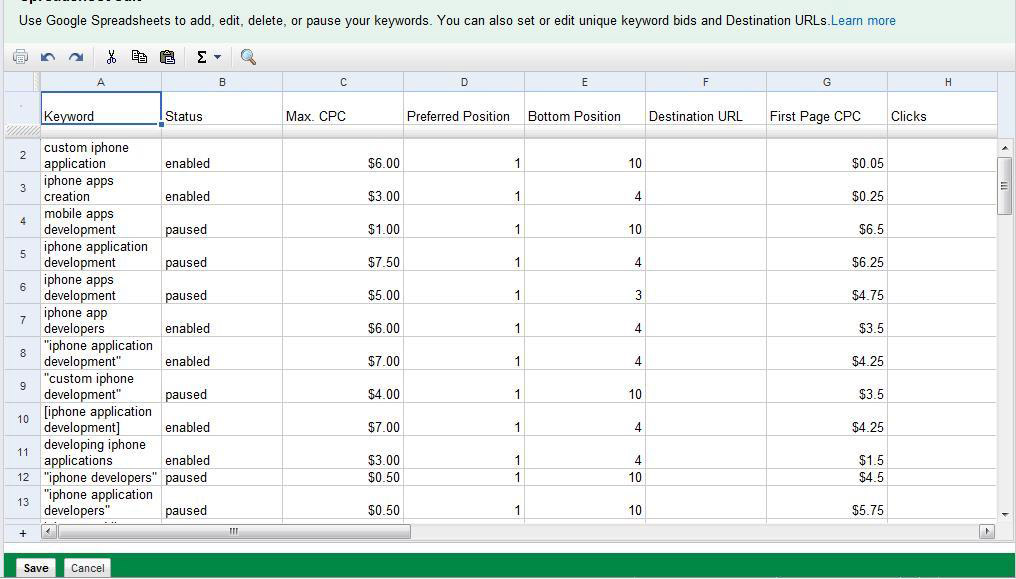
Task: Select the Bottom Position header cell
Action: pos(585,108)
